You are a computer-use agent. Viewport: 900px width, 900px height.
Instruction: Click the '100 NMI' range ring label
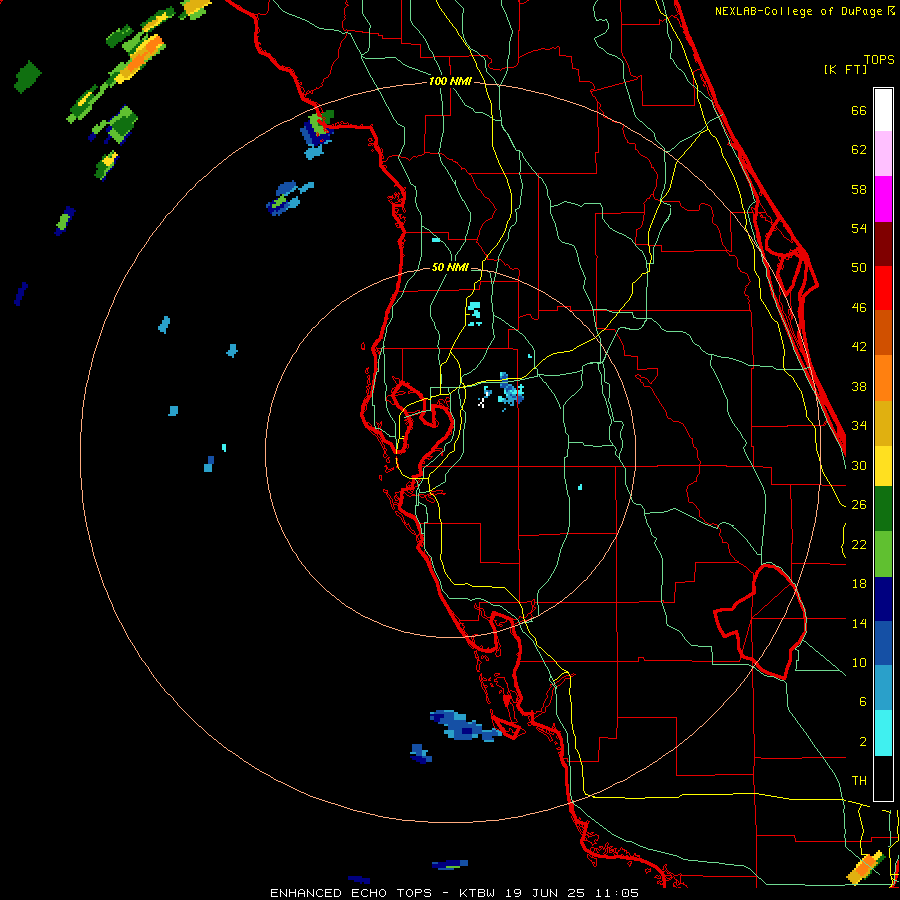[x=450, y=82]
